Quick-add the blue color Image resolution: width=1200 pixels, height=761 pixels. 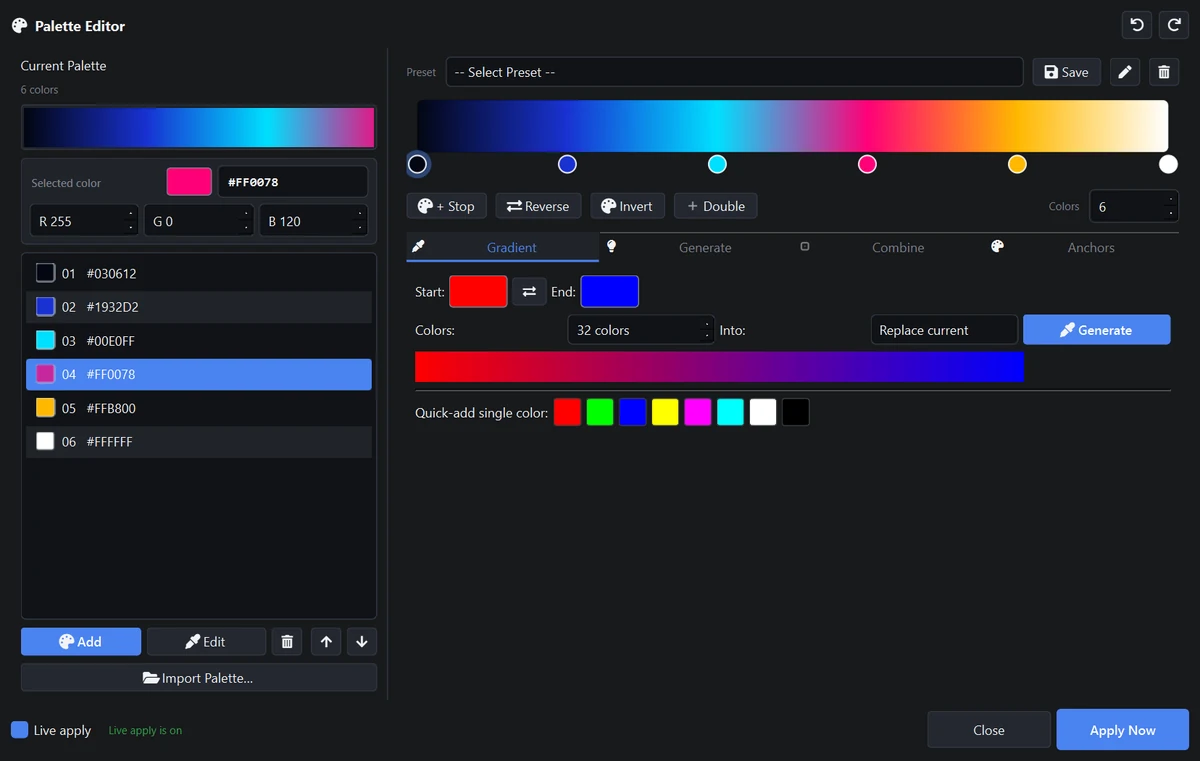pos(633,412)
